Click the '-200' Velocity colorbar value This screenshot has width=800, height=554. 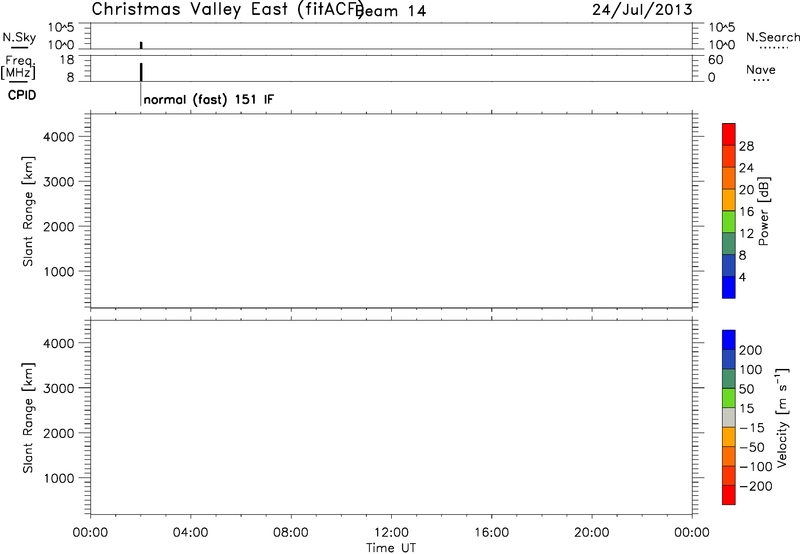coord(756,486)
